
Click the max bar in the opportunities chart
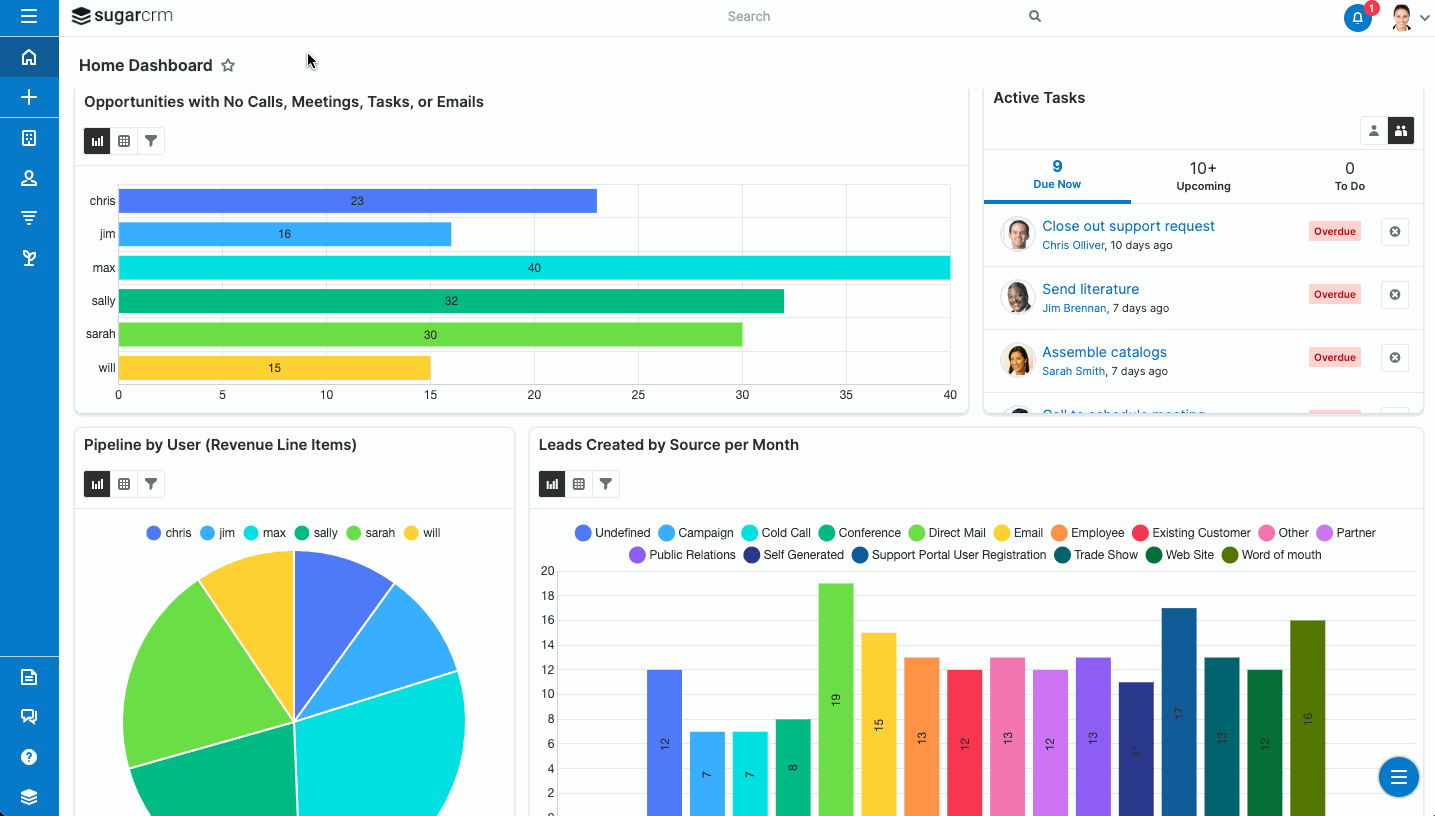point(534,268)
